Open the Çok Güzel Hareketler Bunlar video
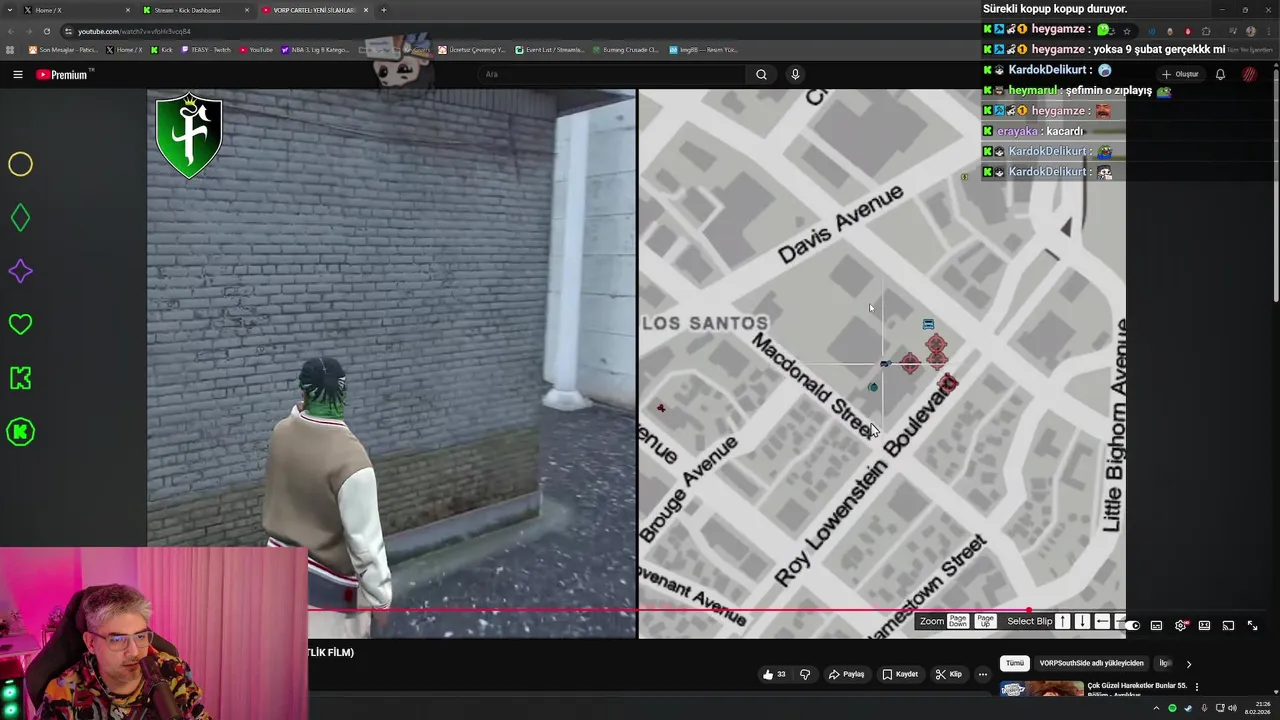Image resolution: width=1280 pixels, height=720 pixels. 1137,686
